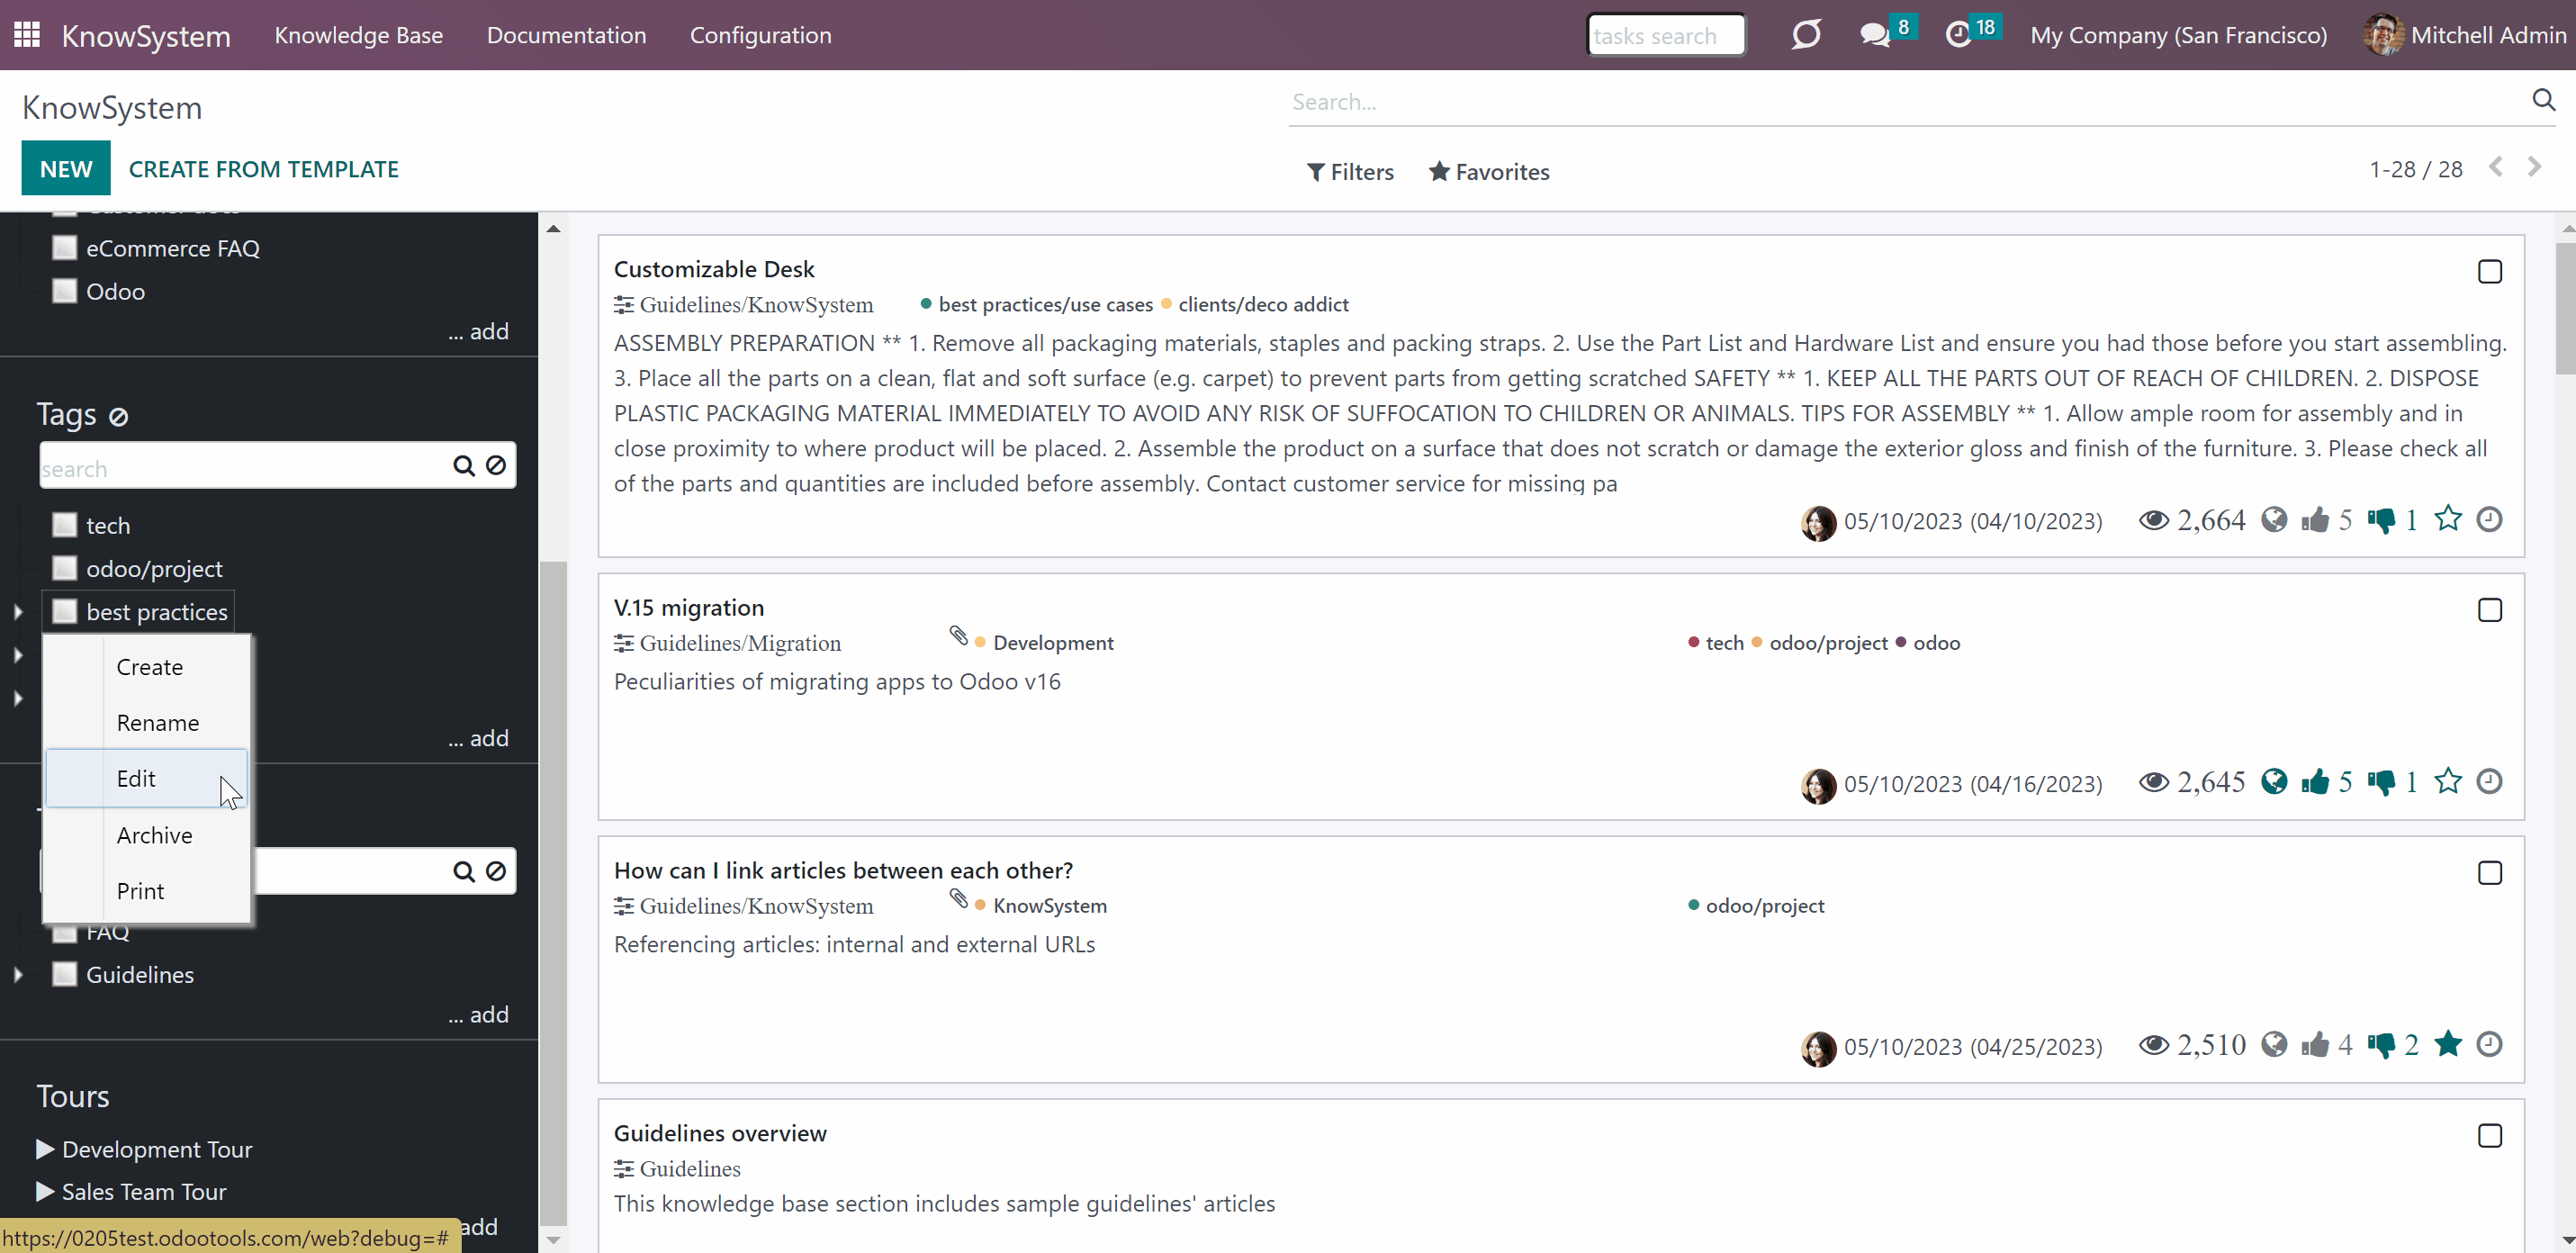The image size is (2576, 1253).
Task: Tick the odoo/project tag checkbox
Action: pos(65,568)
